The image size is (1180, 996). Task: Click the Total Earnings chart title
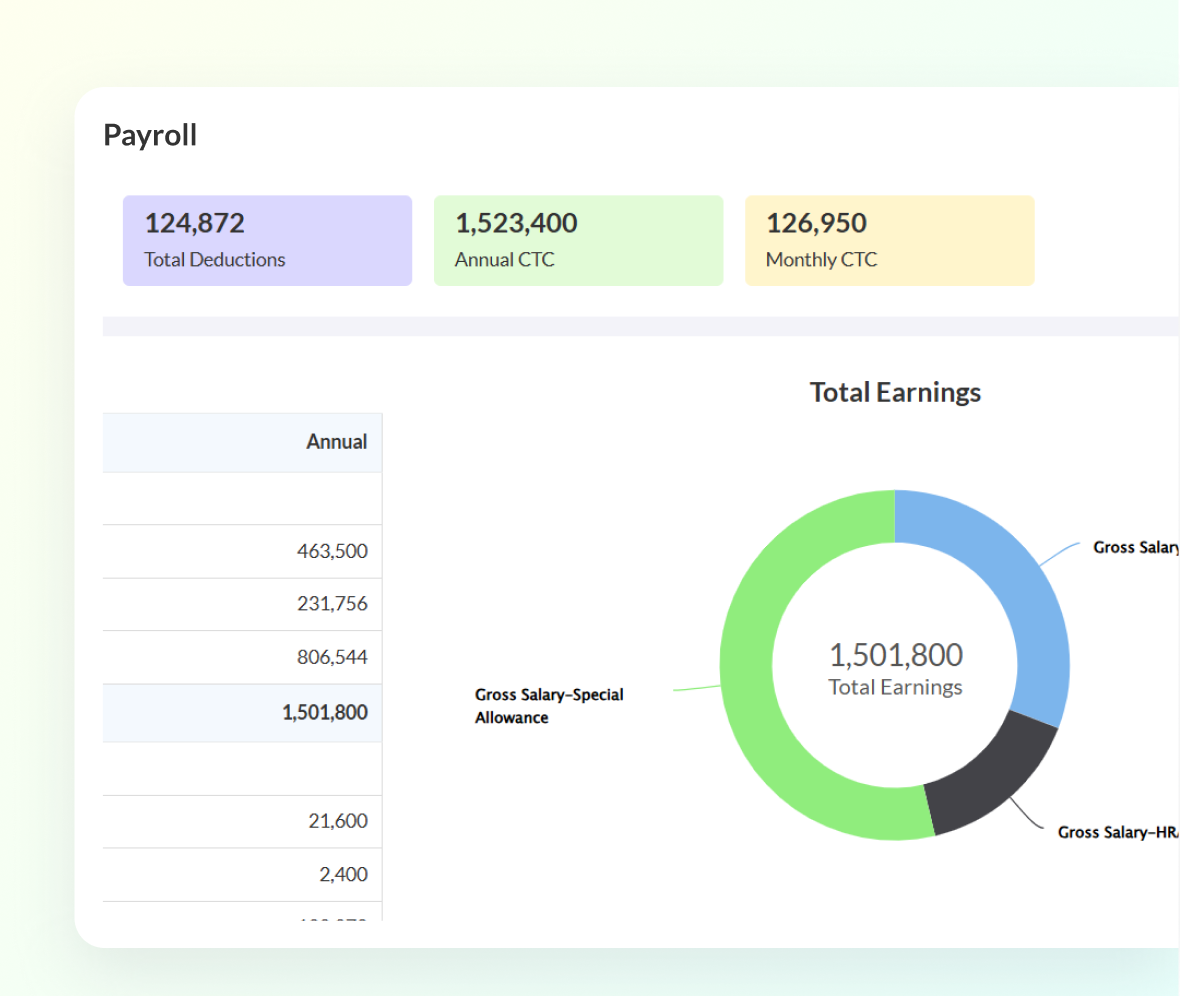pyautogui.click(x=895, y=392)
